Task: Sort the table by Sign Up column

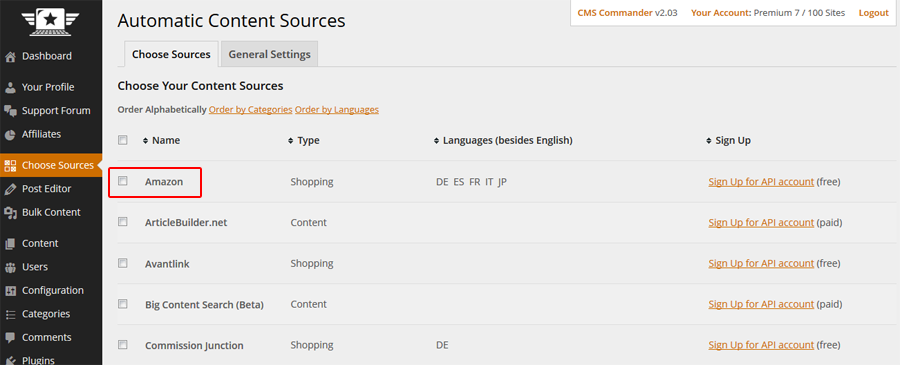Action: pyautogui.click(x=728, y=141)
